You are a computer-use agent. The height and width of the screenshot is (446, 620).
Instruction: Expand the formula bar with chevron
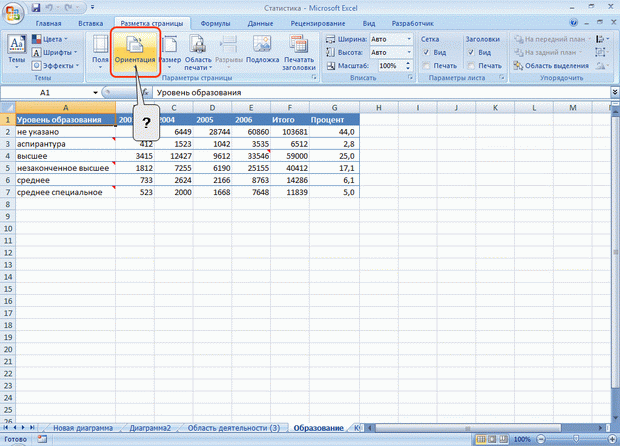coord(615,92)
